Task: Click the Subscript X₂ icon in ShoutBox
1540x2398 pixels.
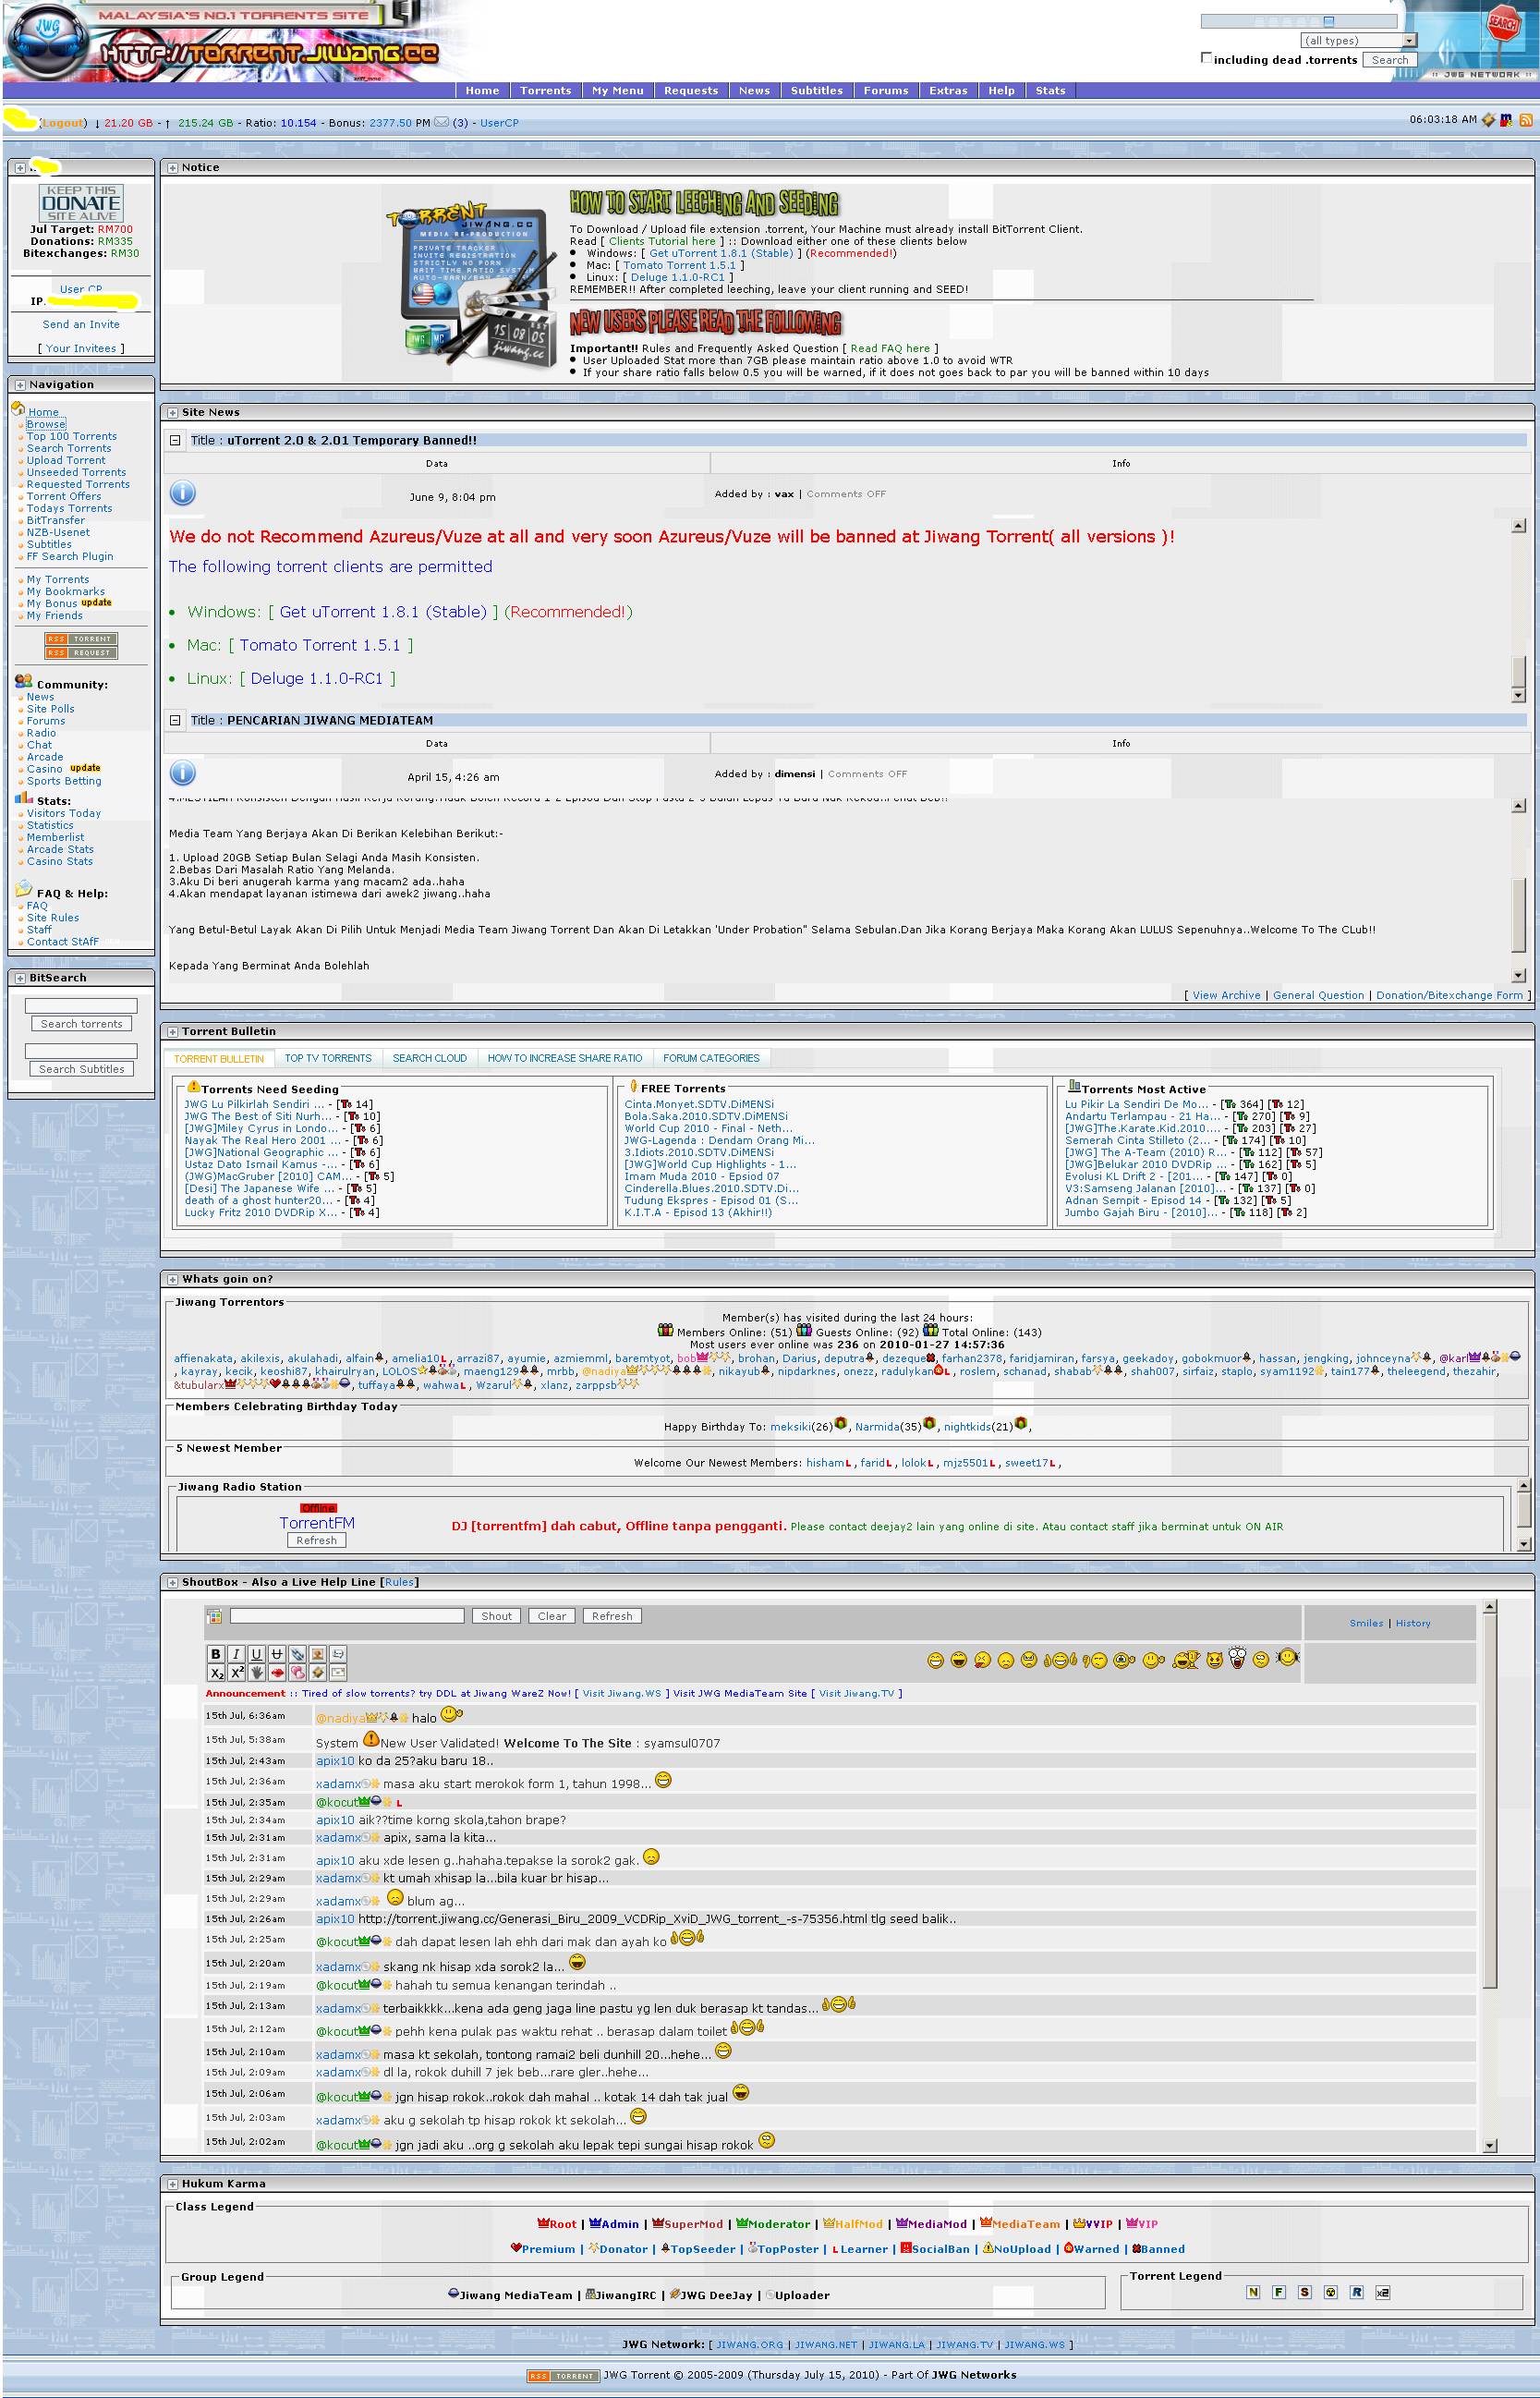Action: click(x=215, y=1673)
